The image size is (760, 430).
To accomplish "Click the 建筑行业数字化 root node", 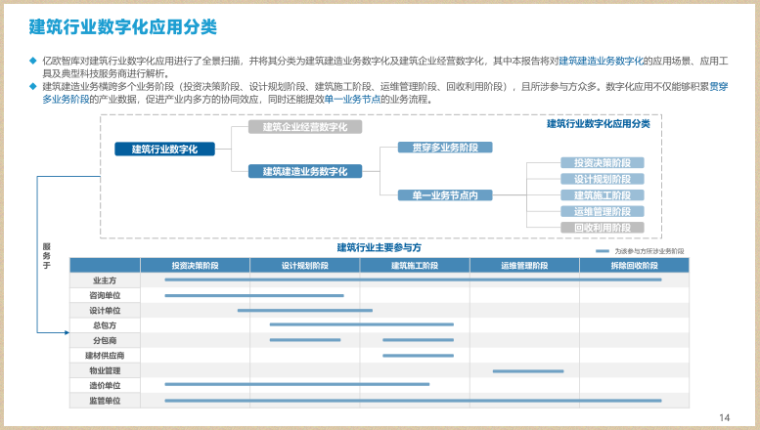I will (165, 149).
